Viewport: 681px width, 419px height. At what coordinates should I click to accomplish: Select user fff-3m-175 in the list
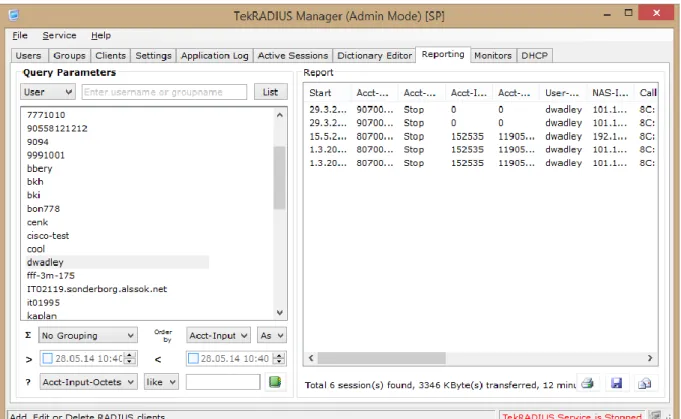51,276
